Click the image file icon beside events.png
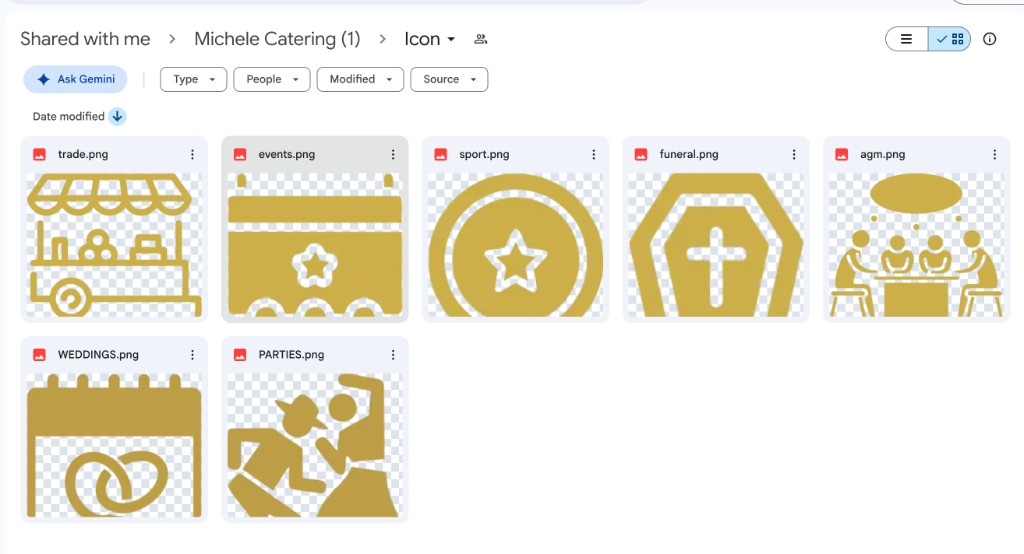 pyautogui.click(x=240, y=154)
